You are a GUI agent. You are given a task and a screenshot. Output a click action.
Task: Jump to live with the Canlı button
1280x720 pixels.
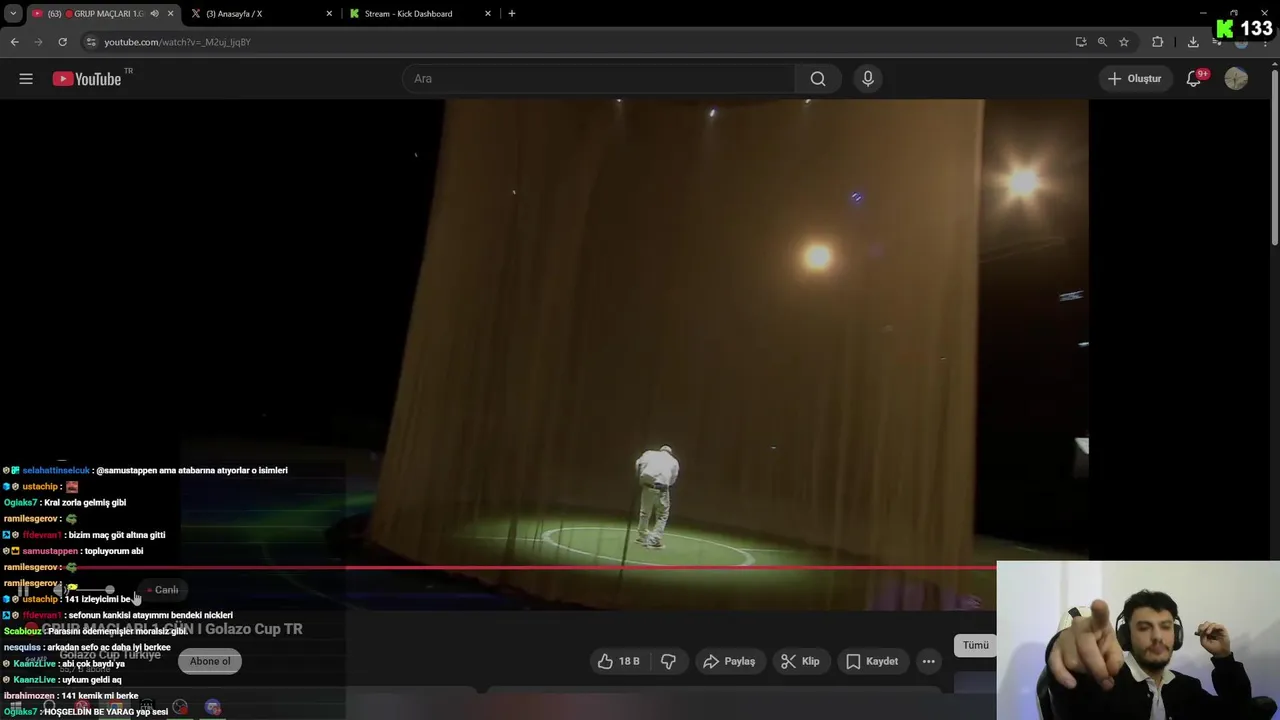162,590
